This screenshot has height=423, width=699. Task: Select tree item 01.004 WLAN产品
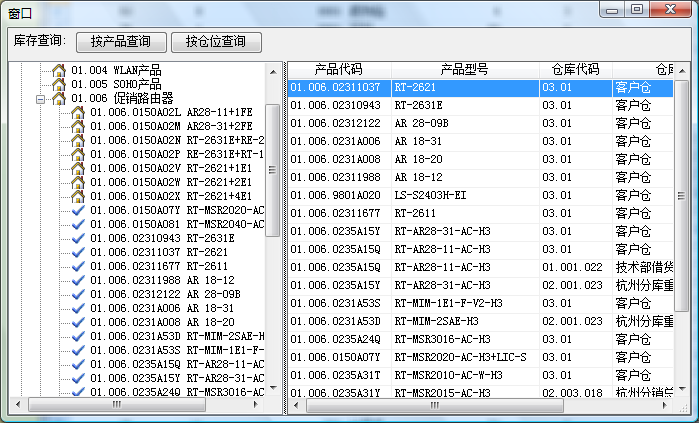click(x=116, y=70)
